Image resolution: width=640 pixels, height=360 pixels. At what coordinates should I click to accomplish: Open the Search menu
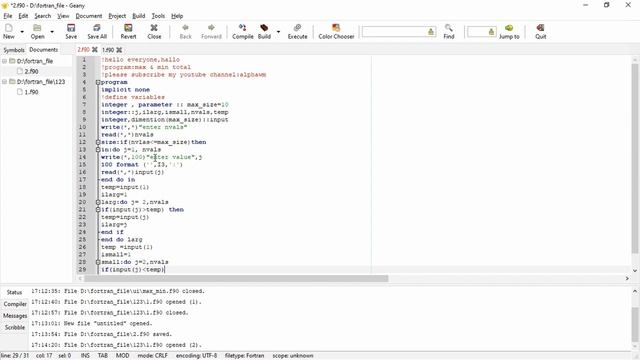tap(42, 16)
